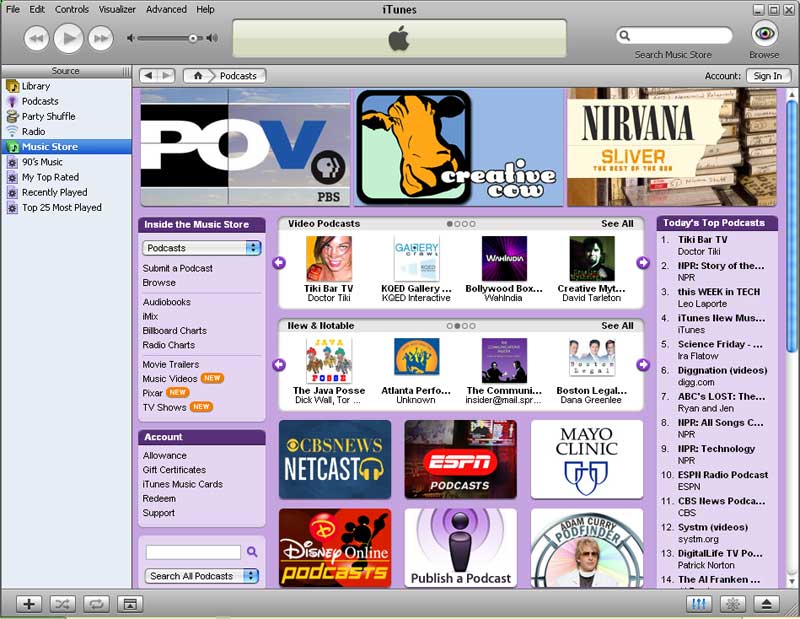Click New & Notable right arrow
This screenshot has height=619, width=800.
[x=643, y=364]
